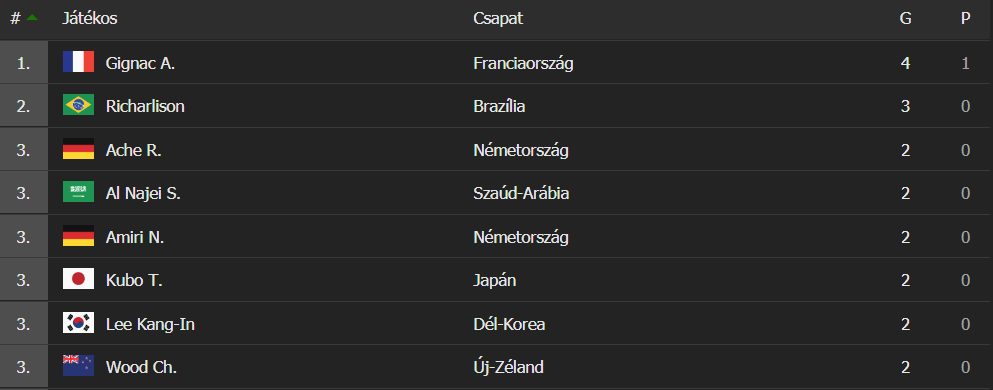The image size is (993, 390).
Task: Sort by goals using G header
Action: [x=906, y=19]
